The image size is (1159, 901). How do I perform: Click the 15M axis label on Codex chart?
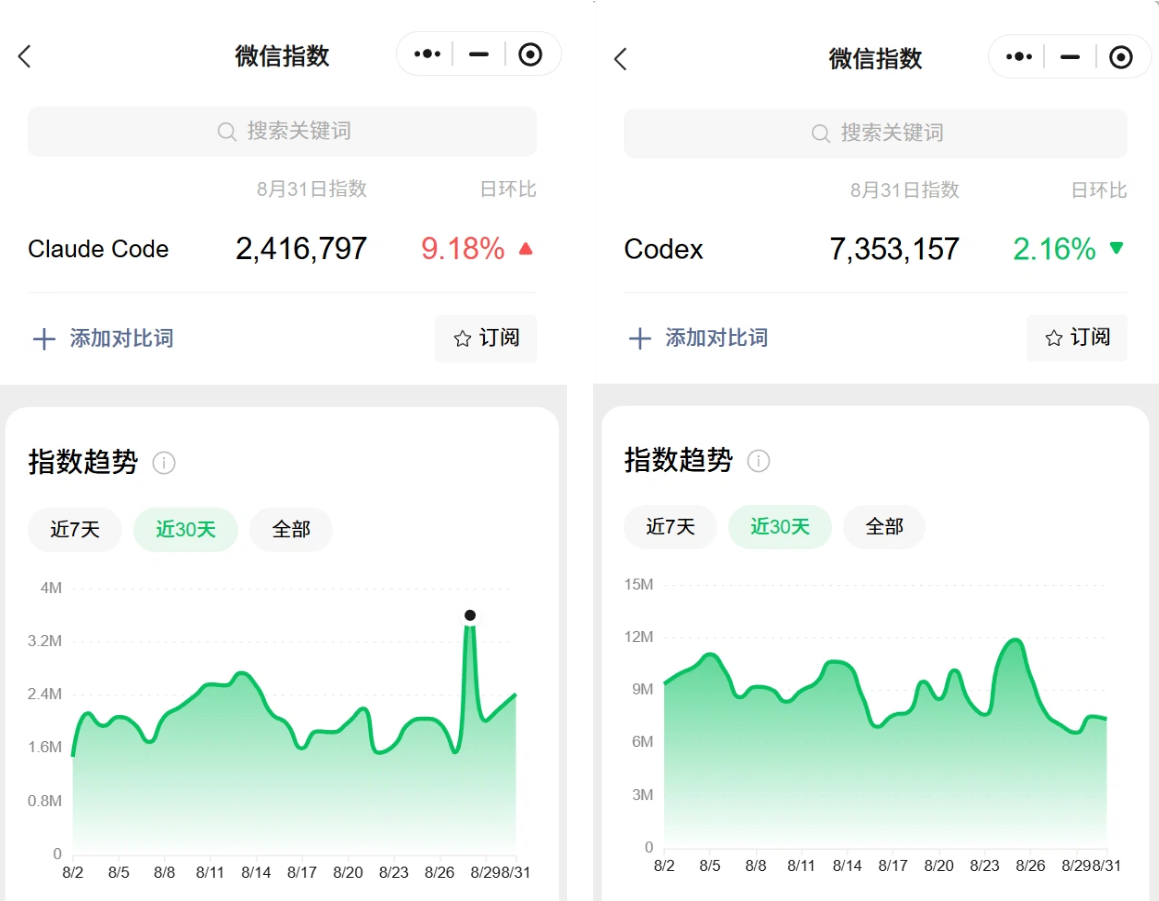[639, 585]
